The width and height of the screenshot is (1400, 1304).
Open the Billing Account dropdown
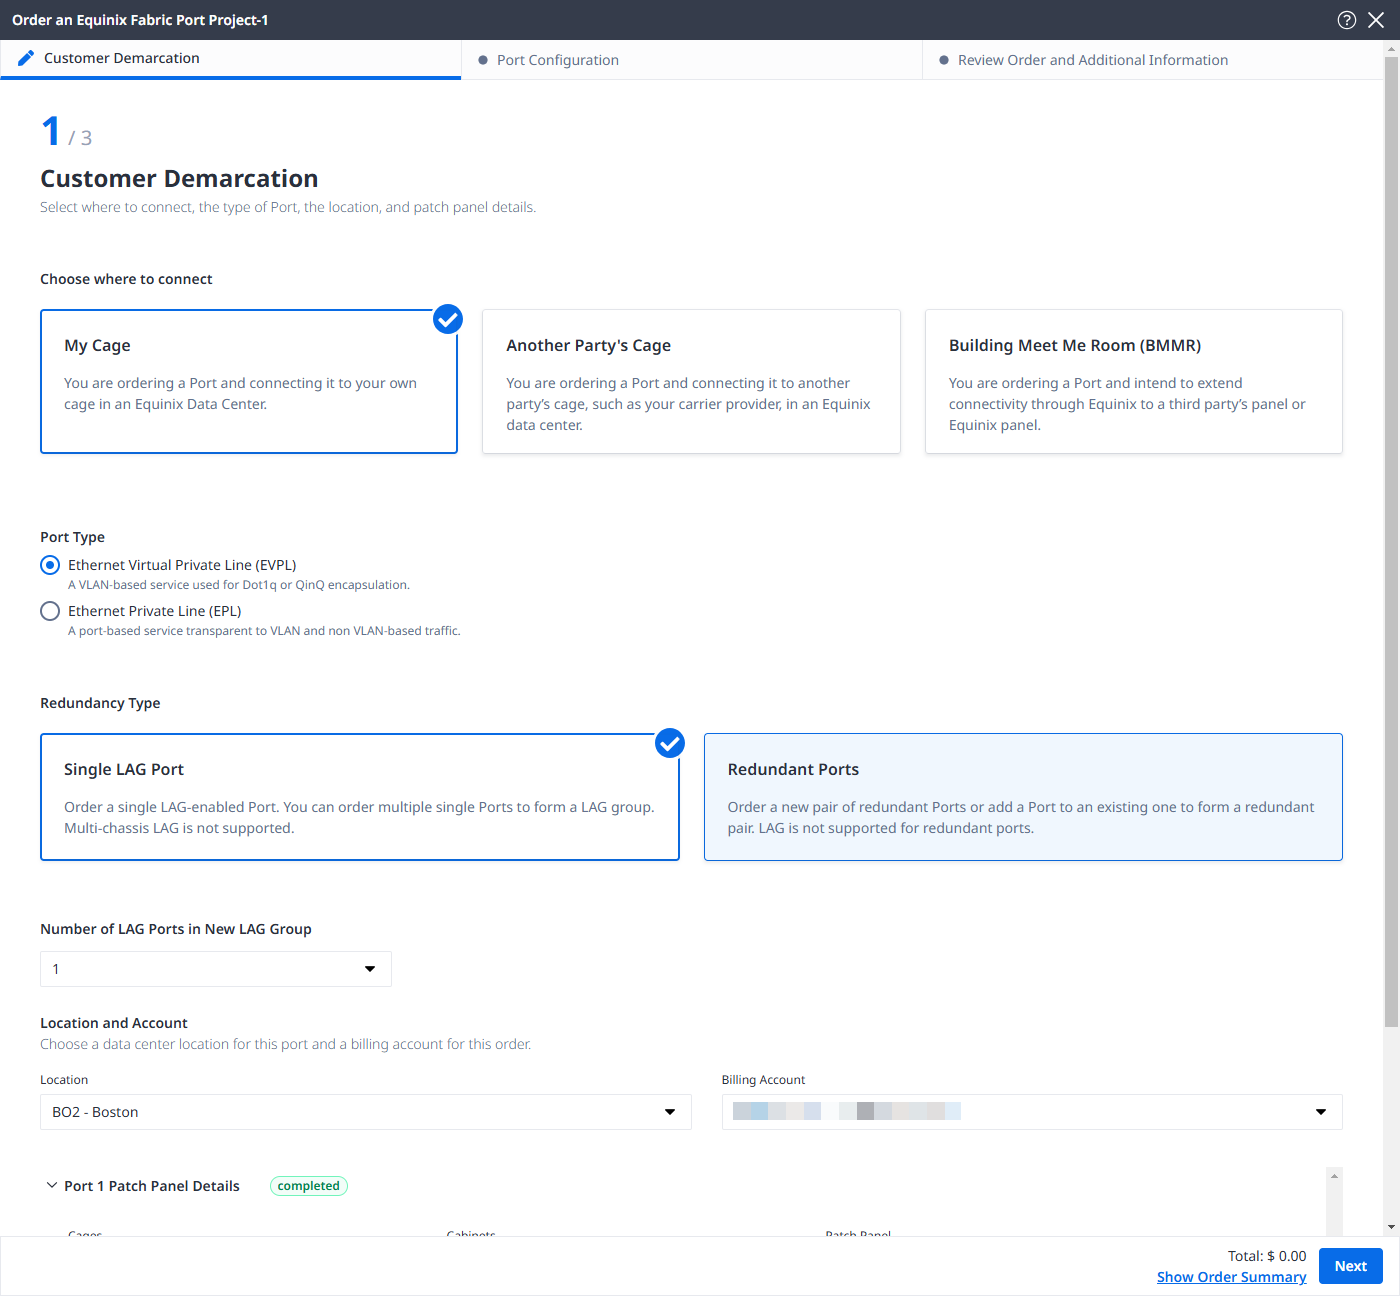click(1032, 1112)
